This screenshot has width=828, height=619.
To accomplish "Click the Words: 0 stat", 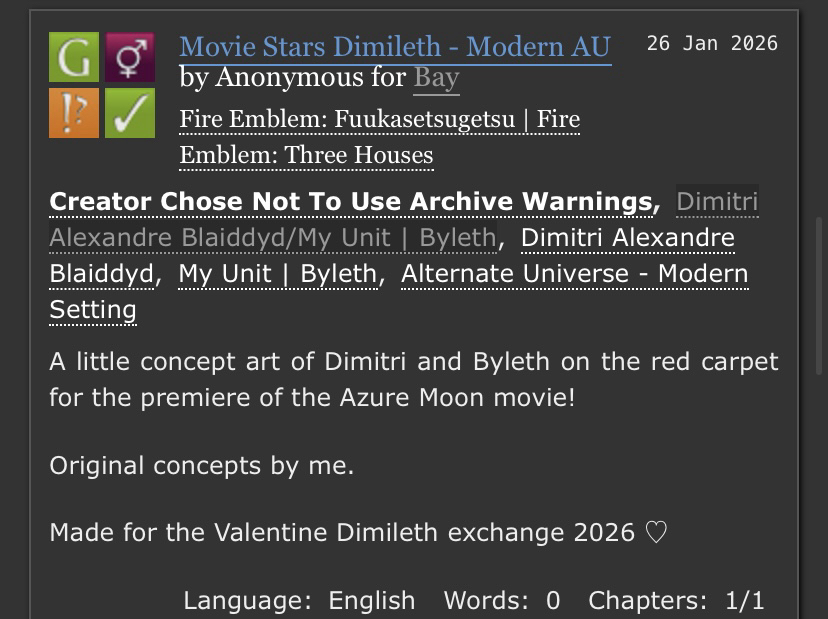I will (502, 600).
